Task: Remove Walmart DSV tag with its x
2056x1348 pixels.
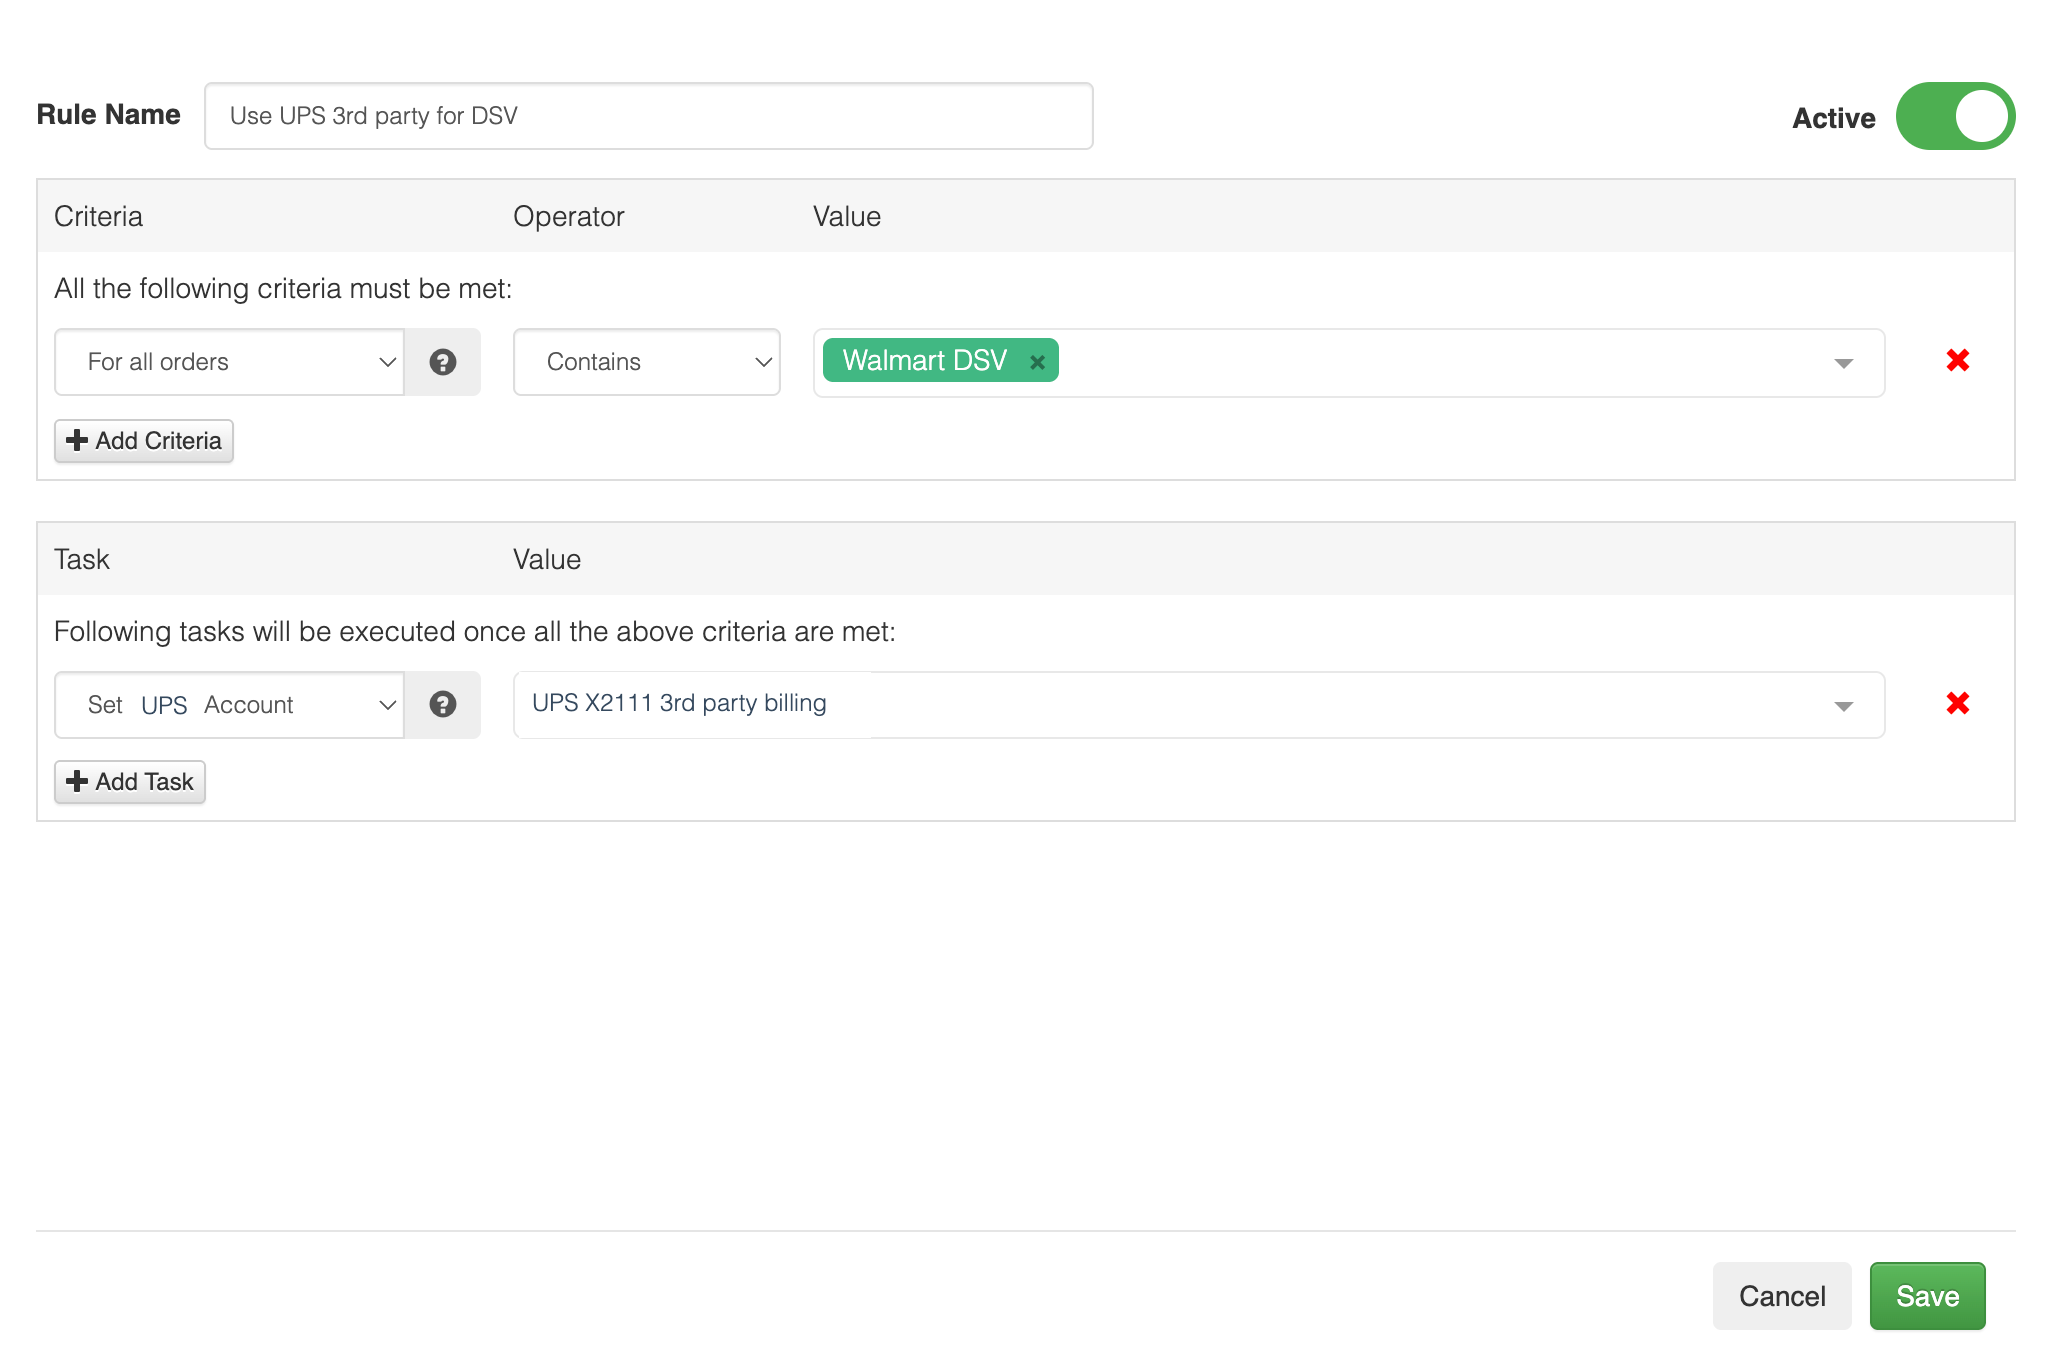Action: click(x=1037, y=362)
